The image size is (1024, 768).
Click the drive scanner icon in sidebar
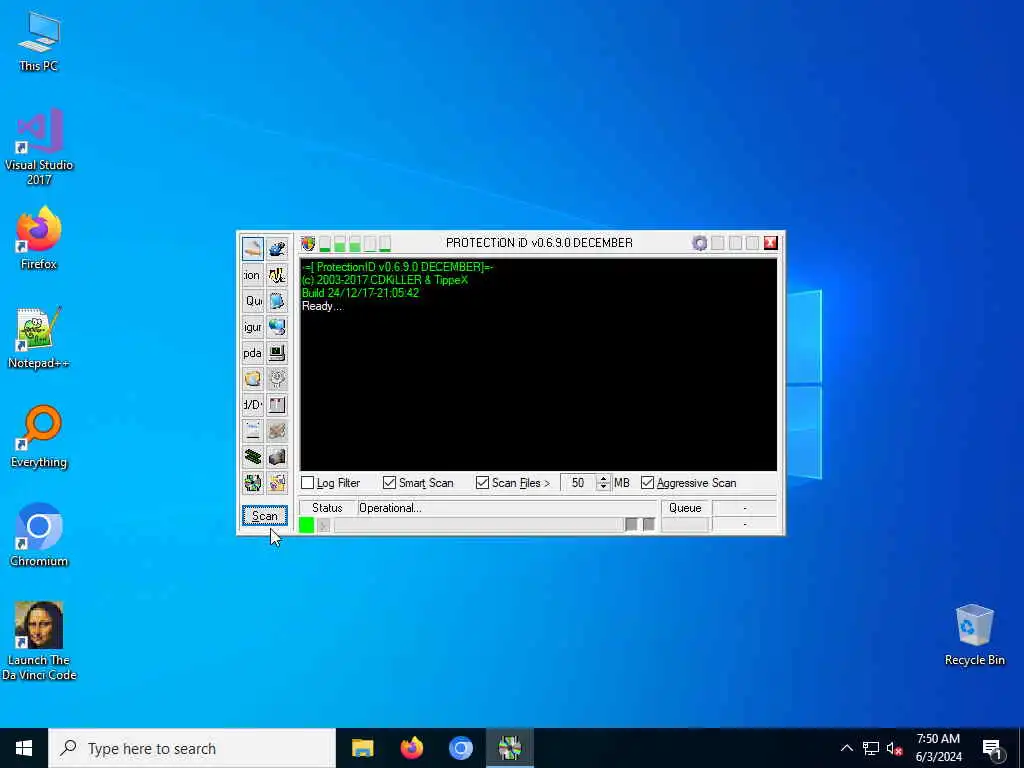[x=253, y=431]
